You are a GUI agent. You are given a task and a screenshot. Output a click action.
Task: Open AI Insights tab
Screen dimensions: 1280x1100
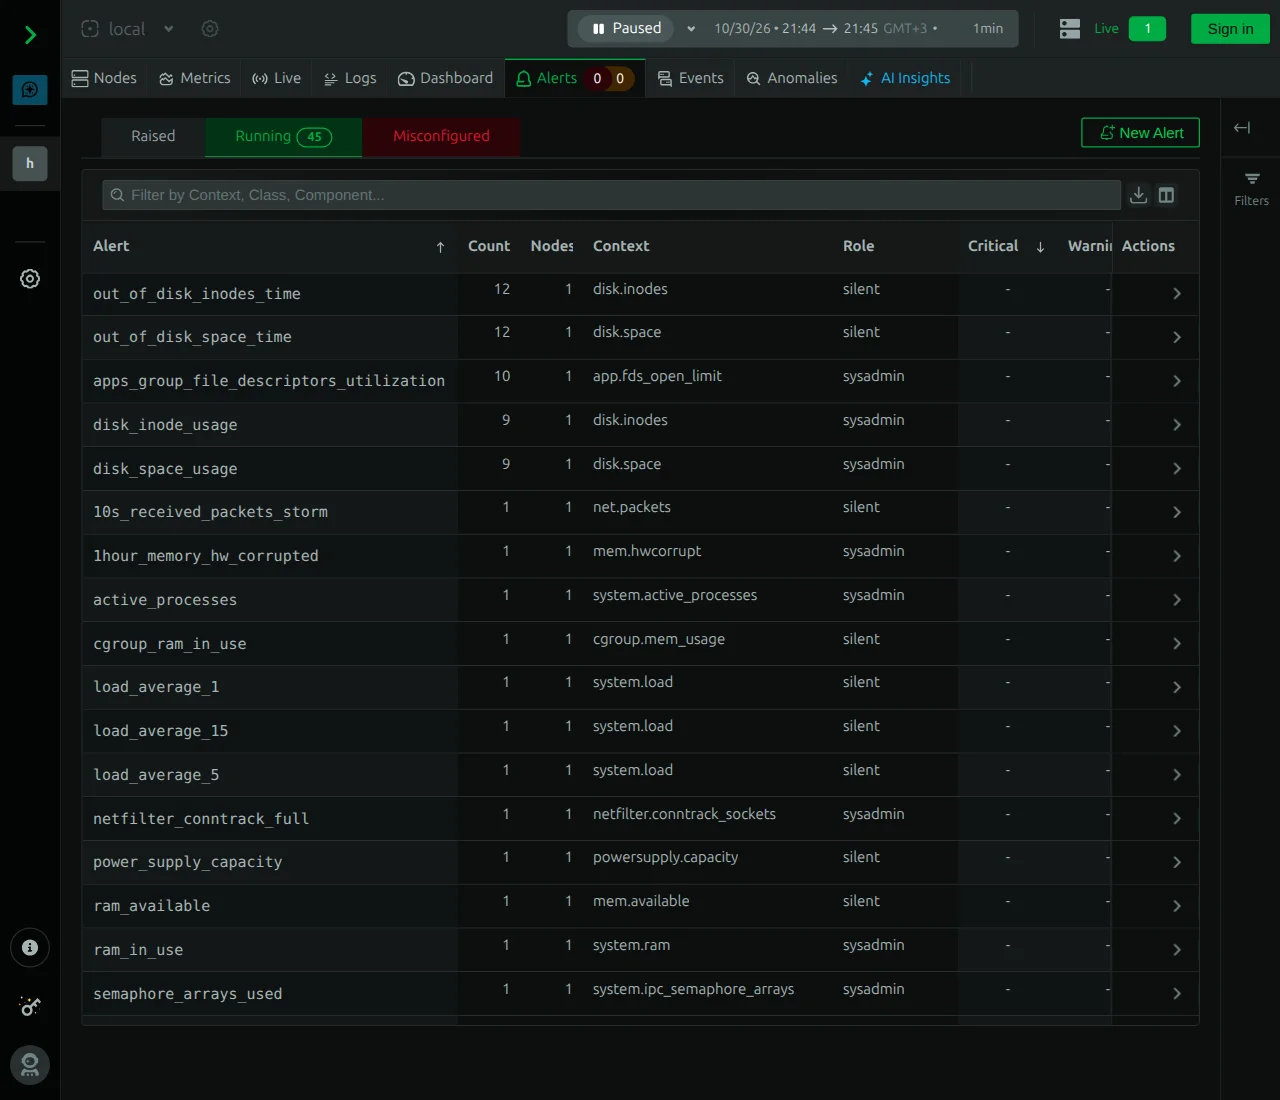tap(906, 78)
